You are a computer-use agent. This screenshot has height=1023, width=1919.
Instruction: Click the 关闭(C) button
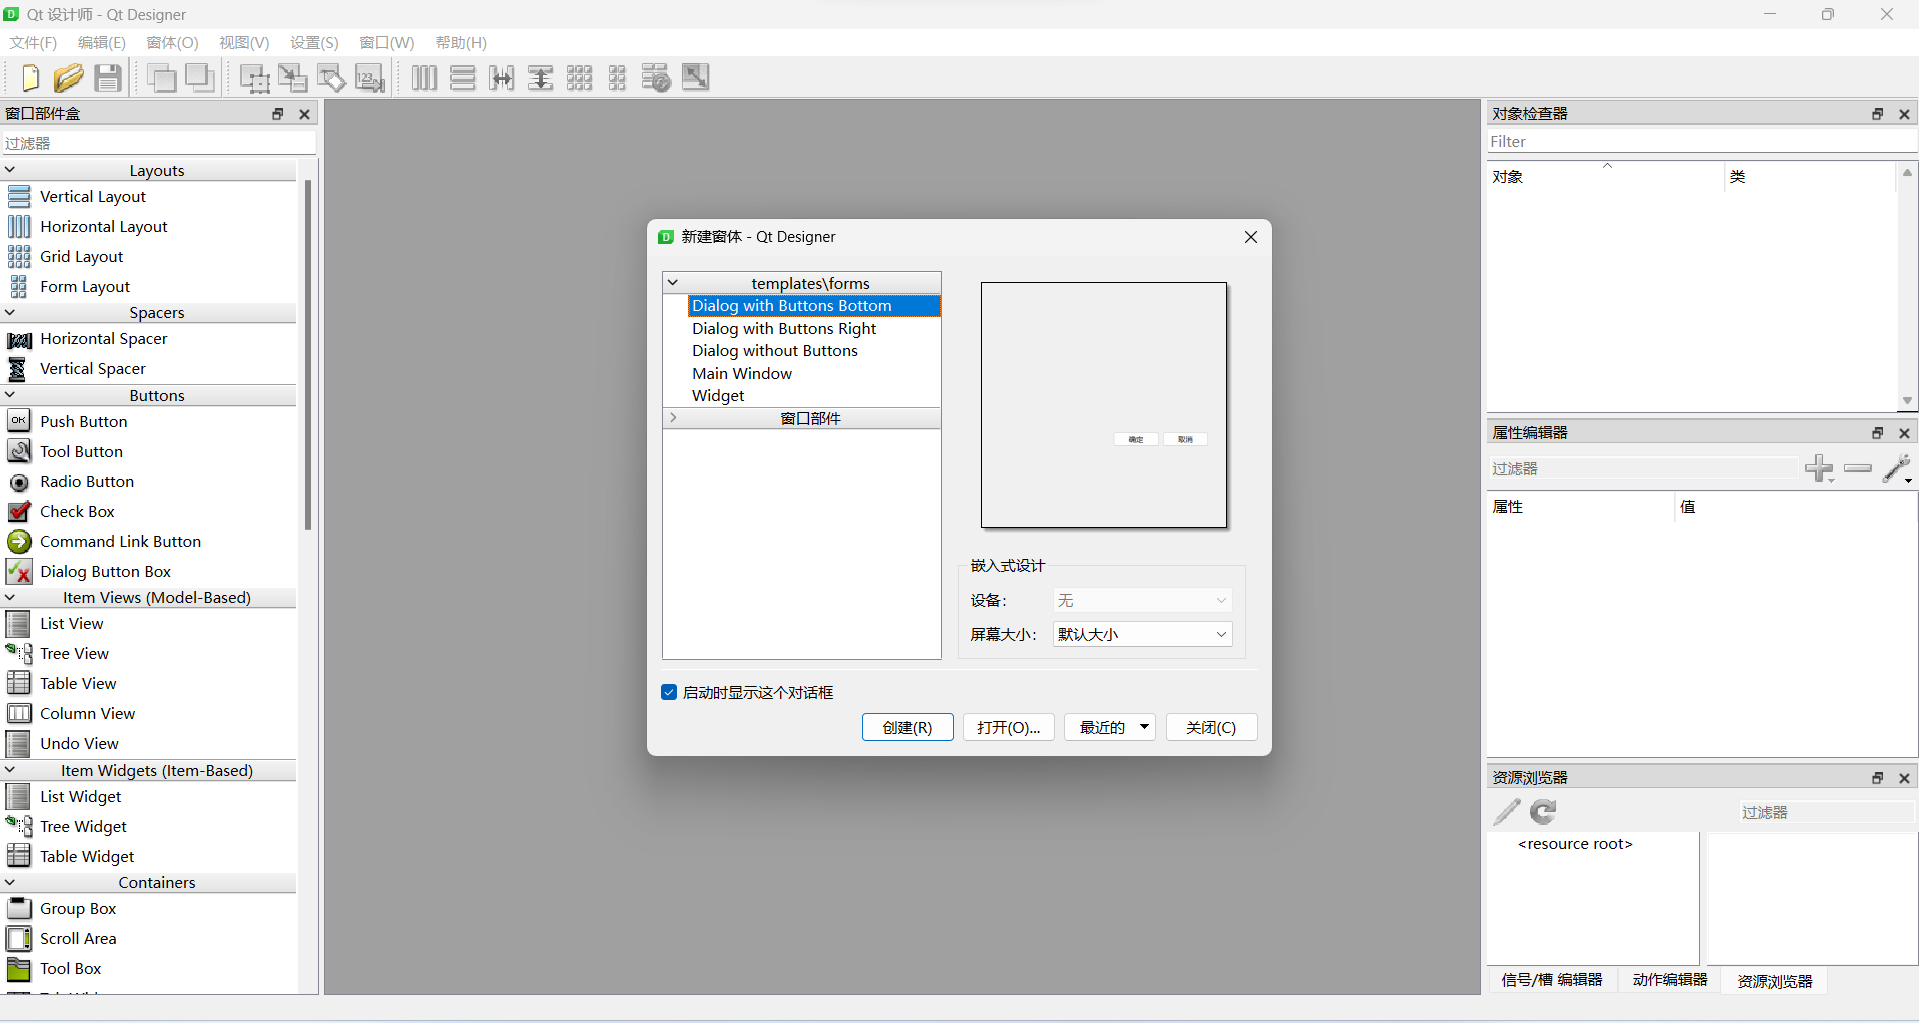click(x=1211, y=727)
